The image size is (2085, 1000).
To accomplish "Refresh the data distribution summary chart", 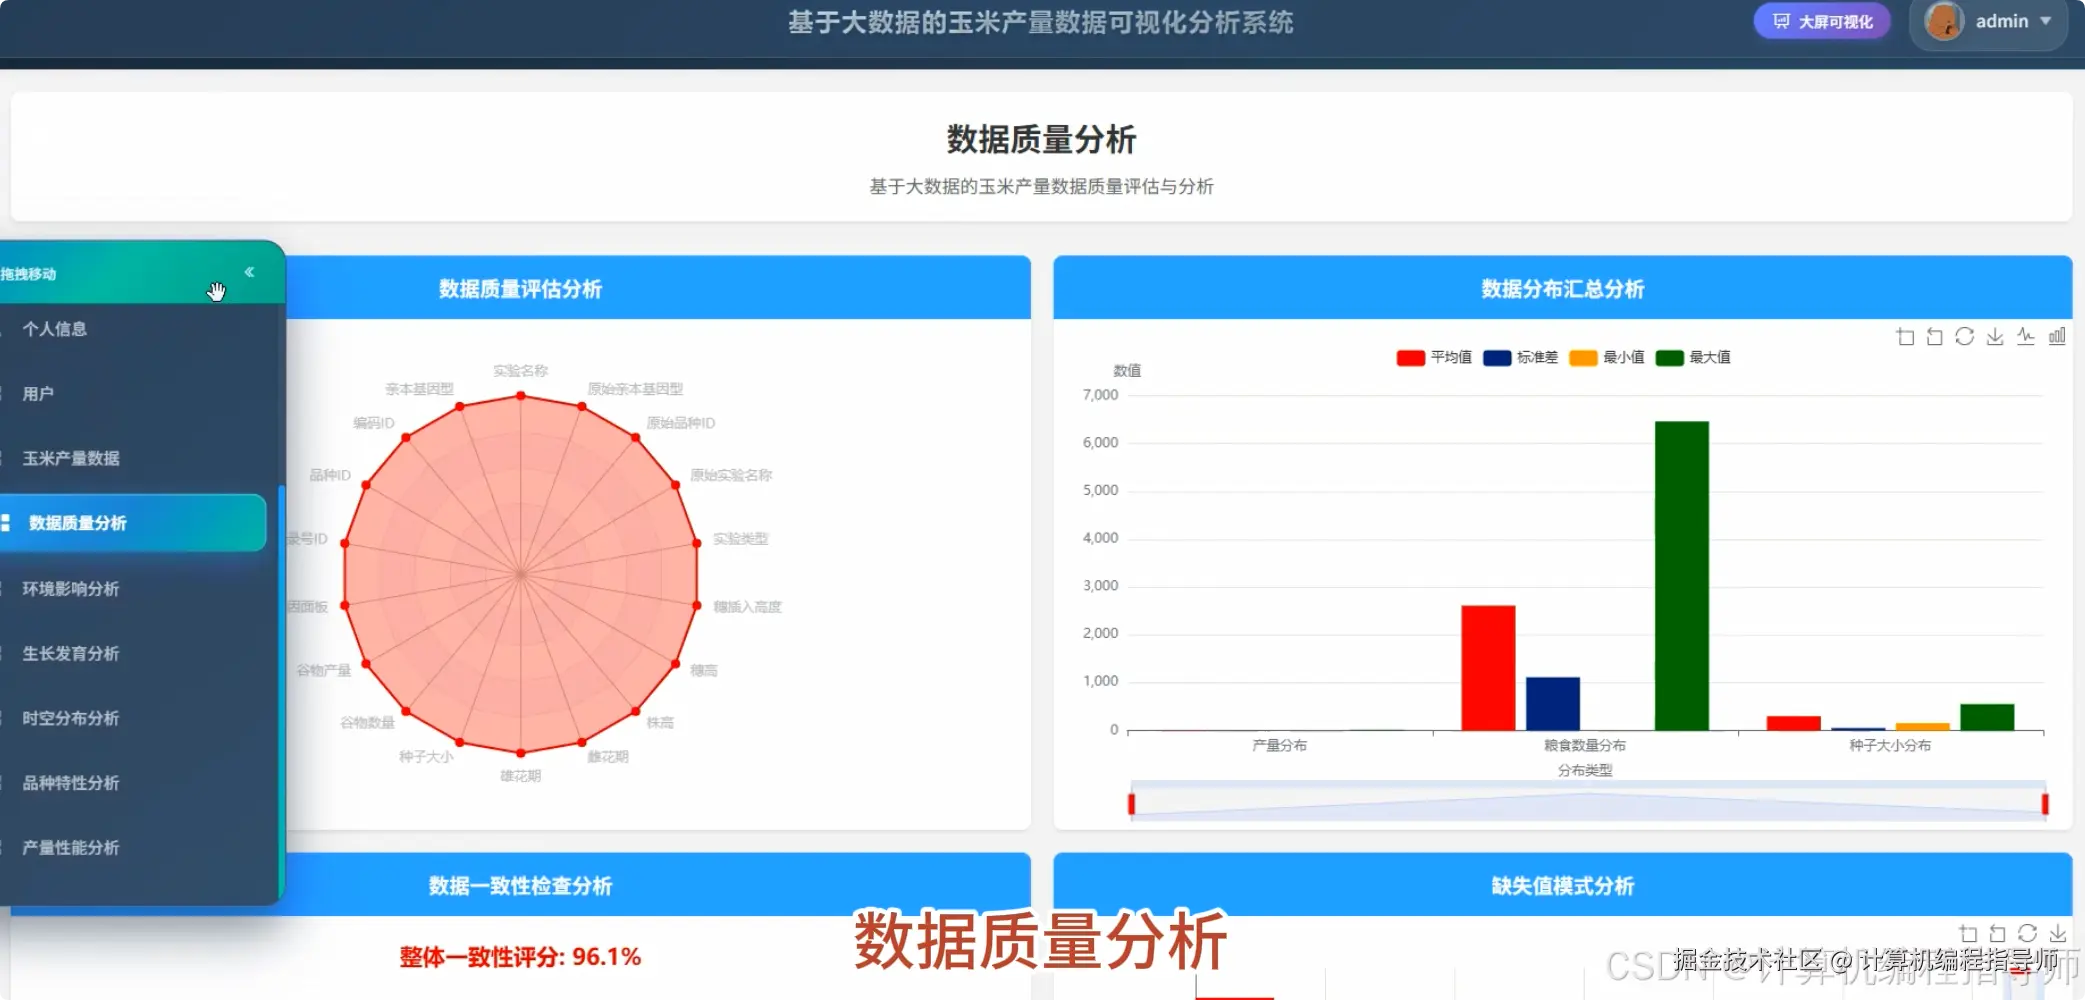I will (x=1962, y=337).
